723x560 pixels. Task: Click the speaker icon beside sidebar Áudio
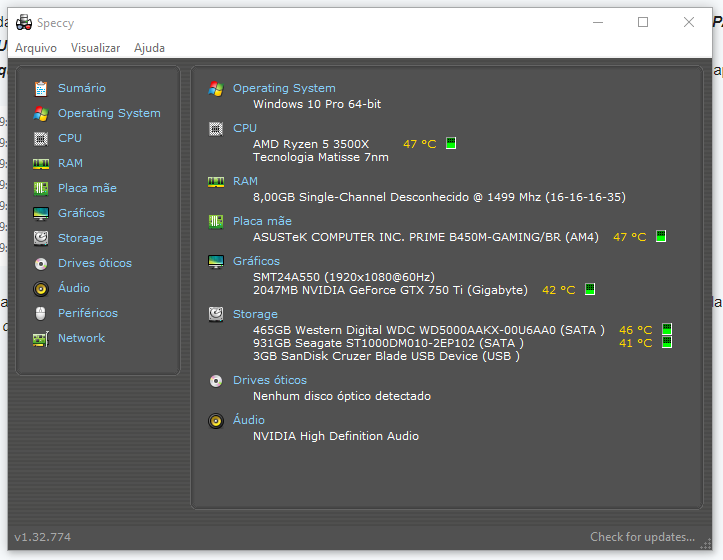41,289
